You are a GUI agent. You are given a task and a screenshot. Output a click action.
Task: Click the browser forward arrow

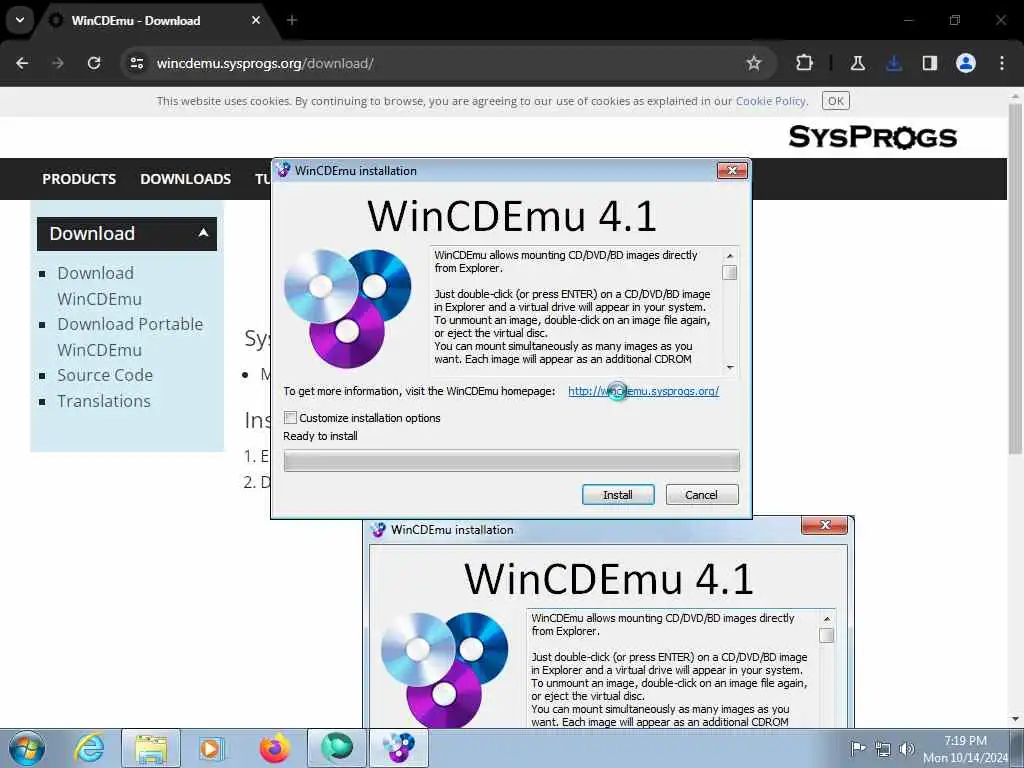click(x=58, y=63)
